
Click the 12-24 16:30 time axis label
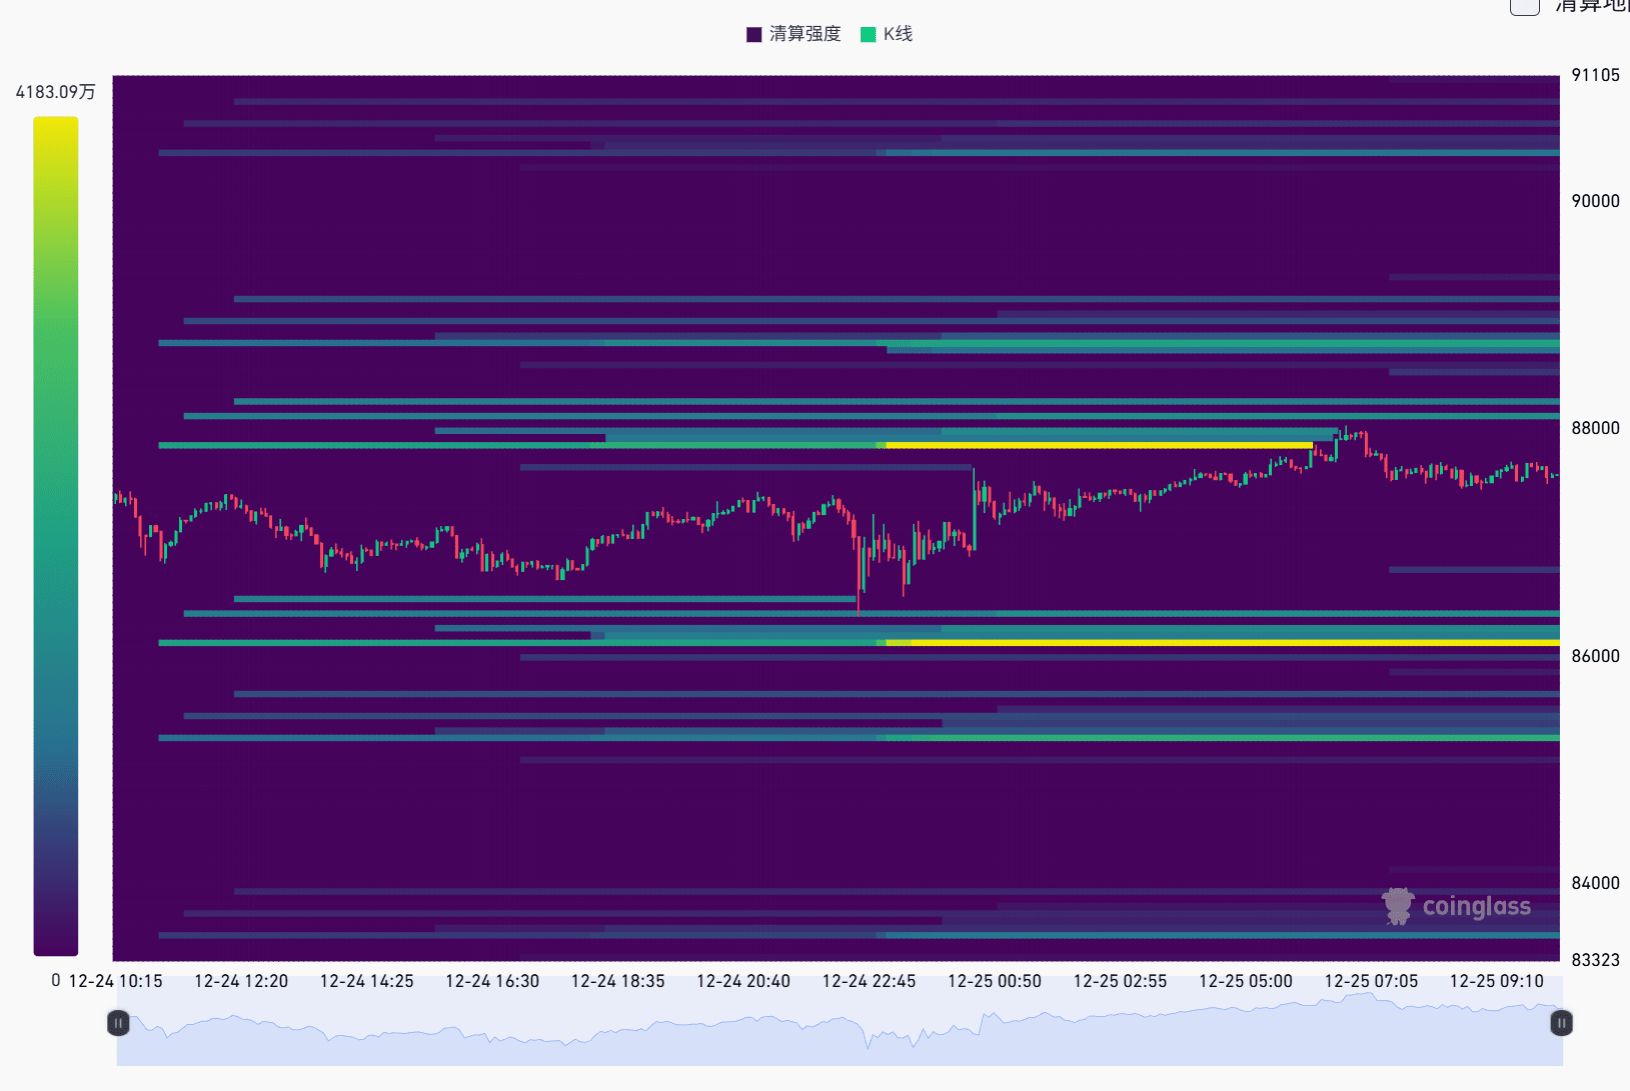coord(492,981)
